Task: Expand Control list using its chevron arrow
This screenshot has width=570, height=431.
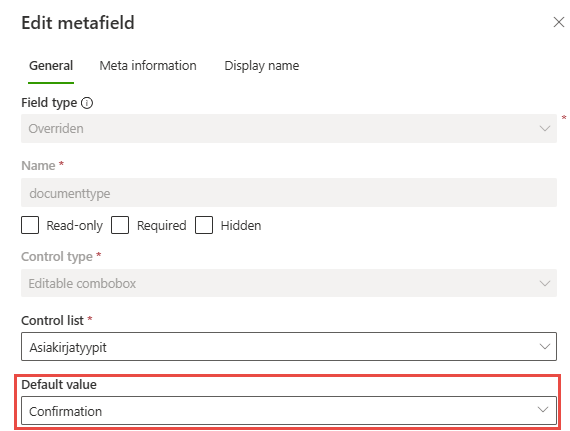Action: click(x=545, y=347)
